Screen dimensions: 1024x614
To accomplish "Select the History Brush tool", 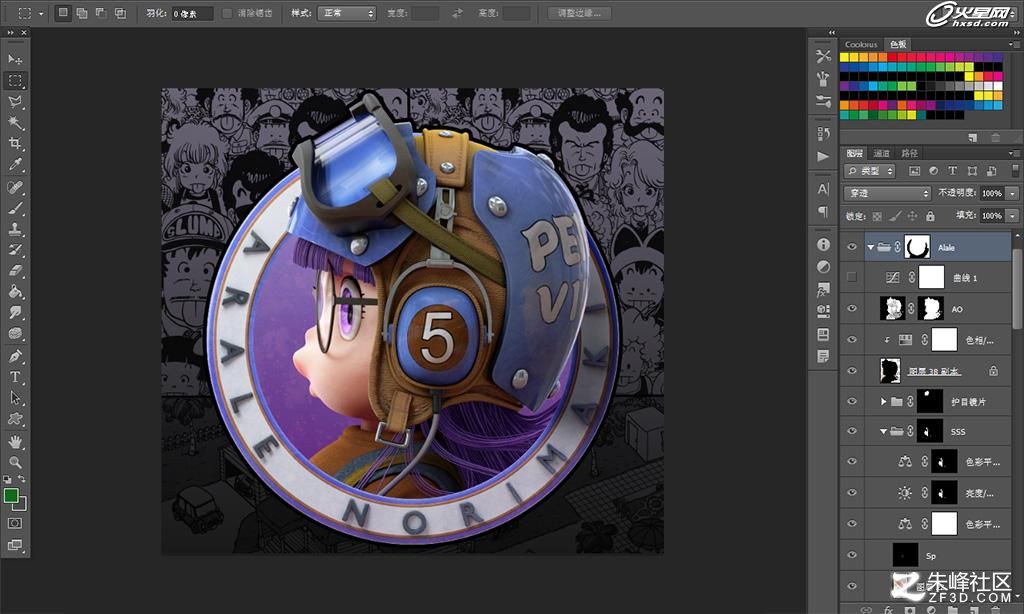I will pyautogui.click(x=14, y=250).
